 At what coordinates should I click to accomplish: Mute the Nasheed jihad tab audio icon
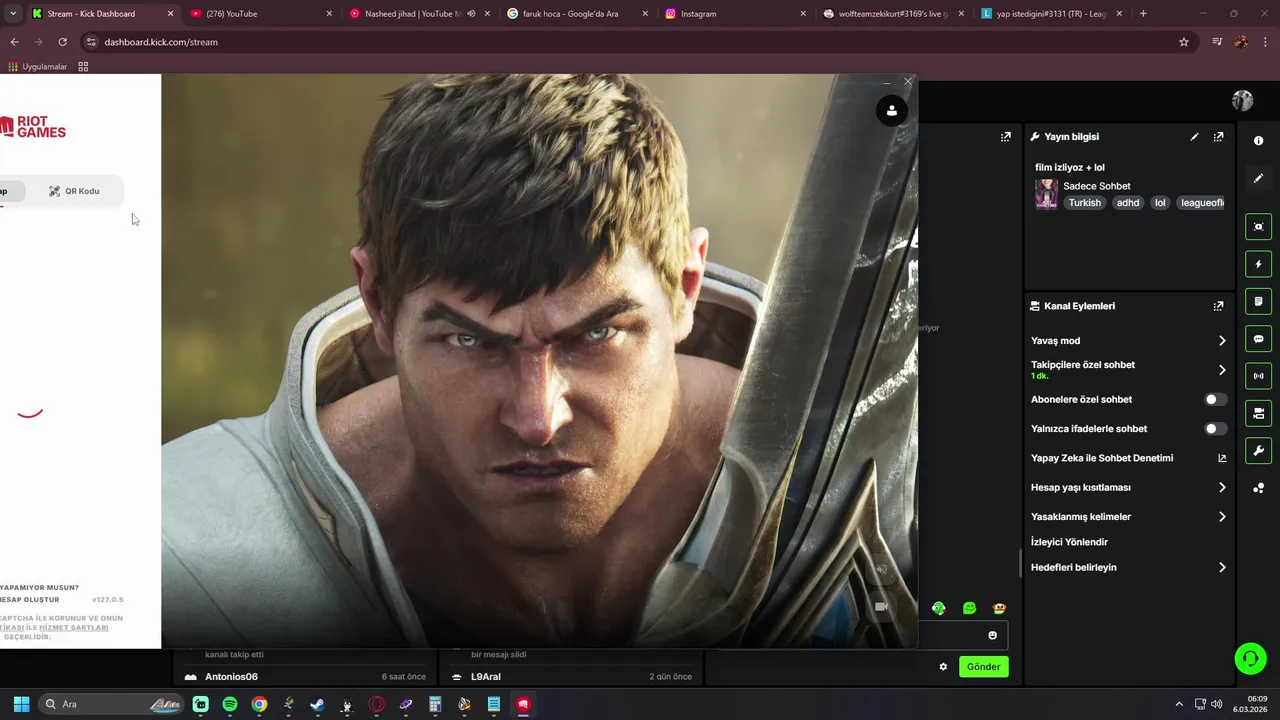click(470, 14)
